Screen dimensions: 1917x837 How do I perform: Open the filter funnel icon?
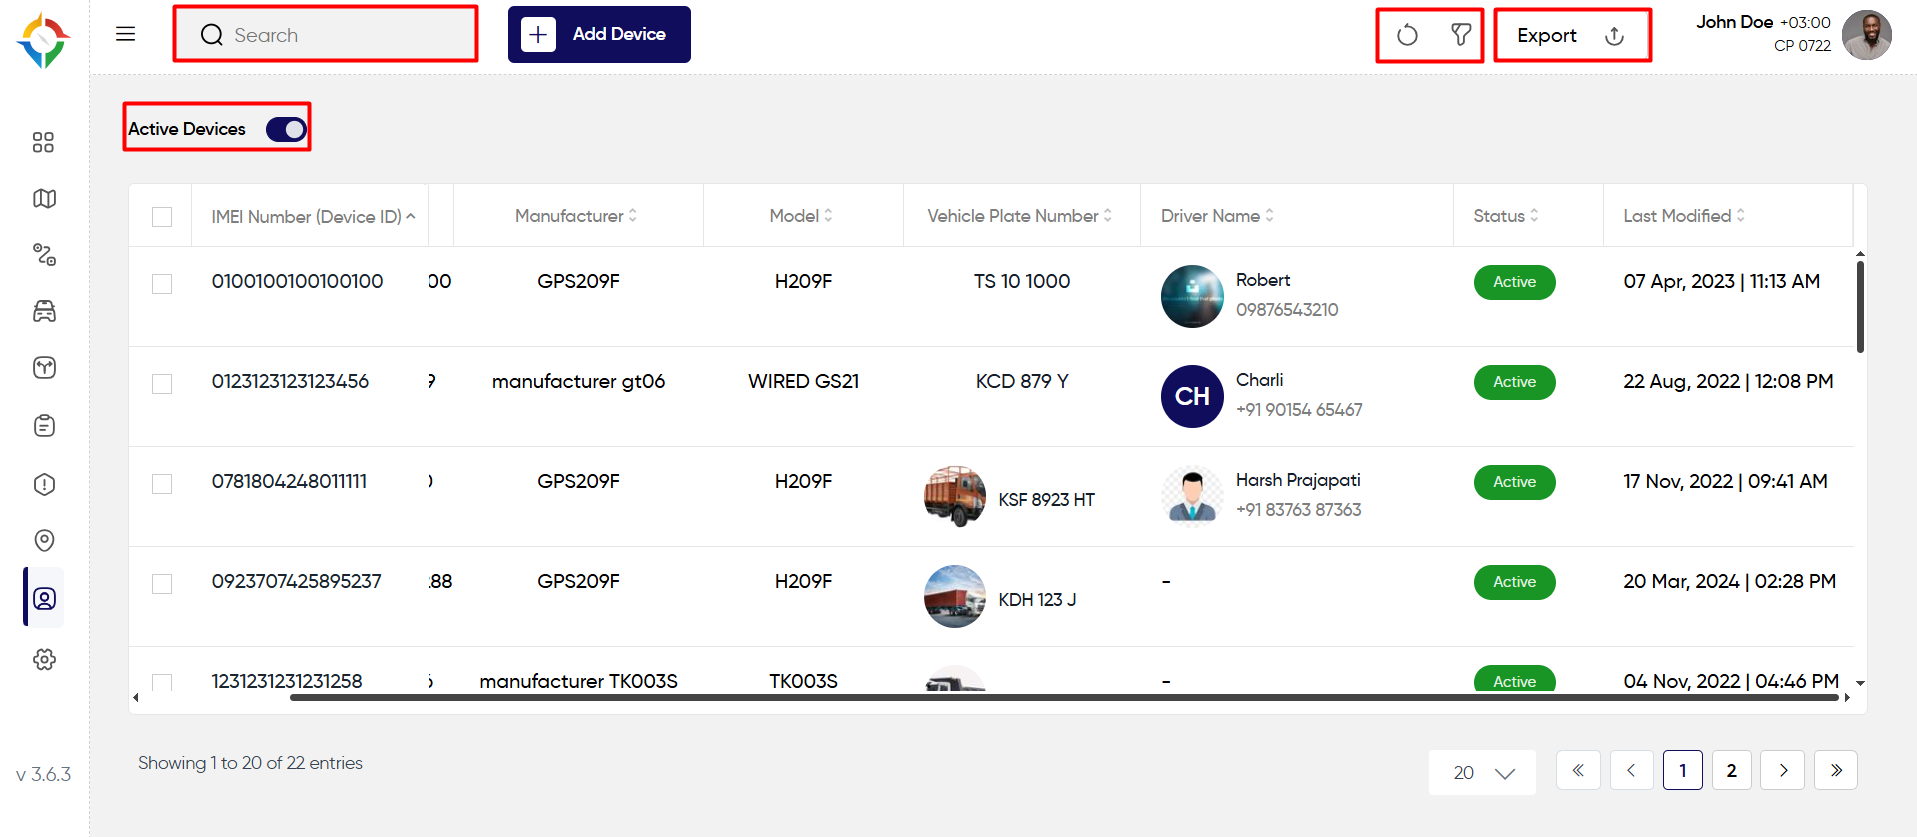(x=1461, y=35)
